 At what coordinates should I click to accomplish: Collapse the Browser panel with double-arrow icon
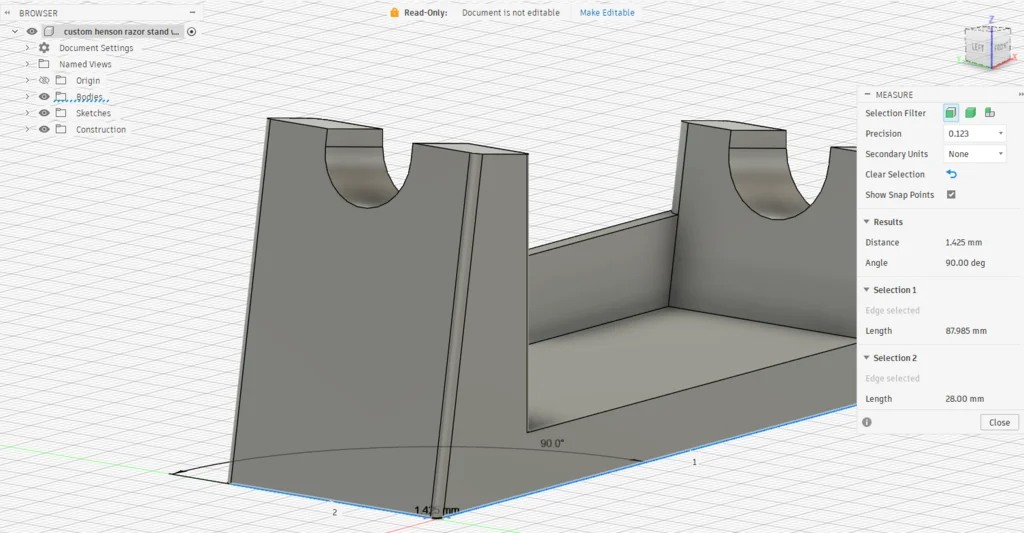tap(9, 13)
